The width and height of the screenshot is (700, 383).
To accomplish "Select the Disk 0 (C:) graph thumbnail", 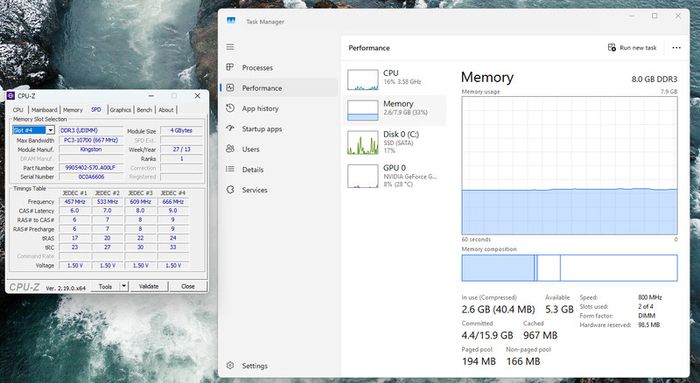I will tap(362, 142).
